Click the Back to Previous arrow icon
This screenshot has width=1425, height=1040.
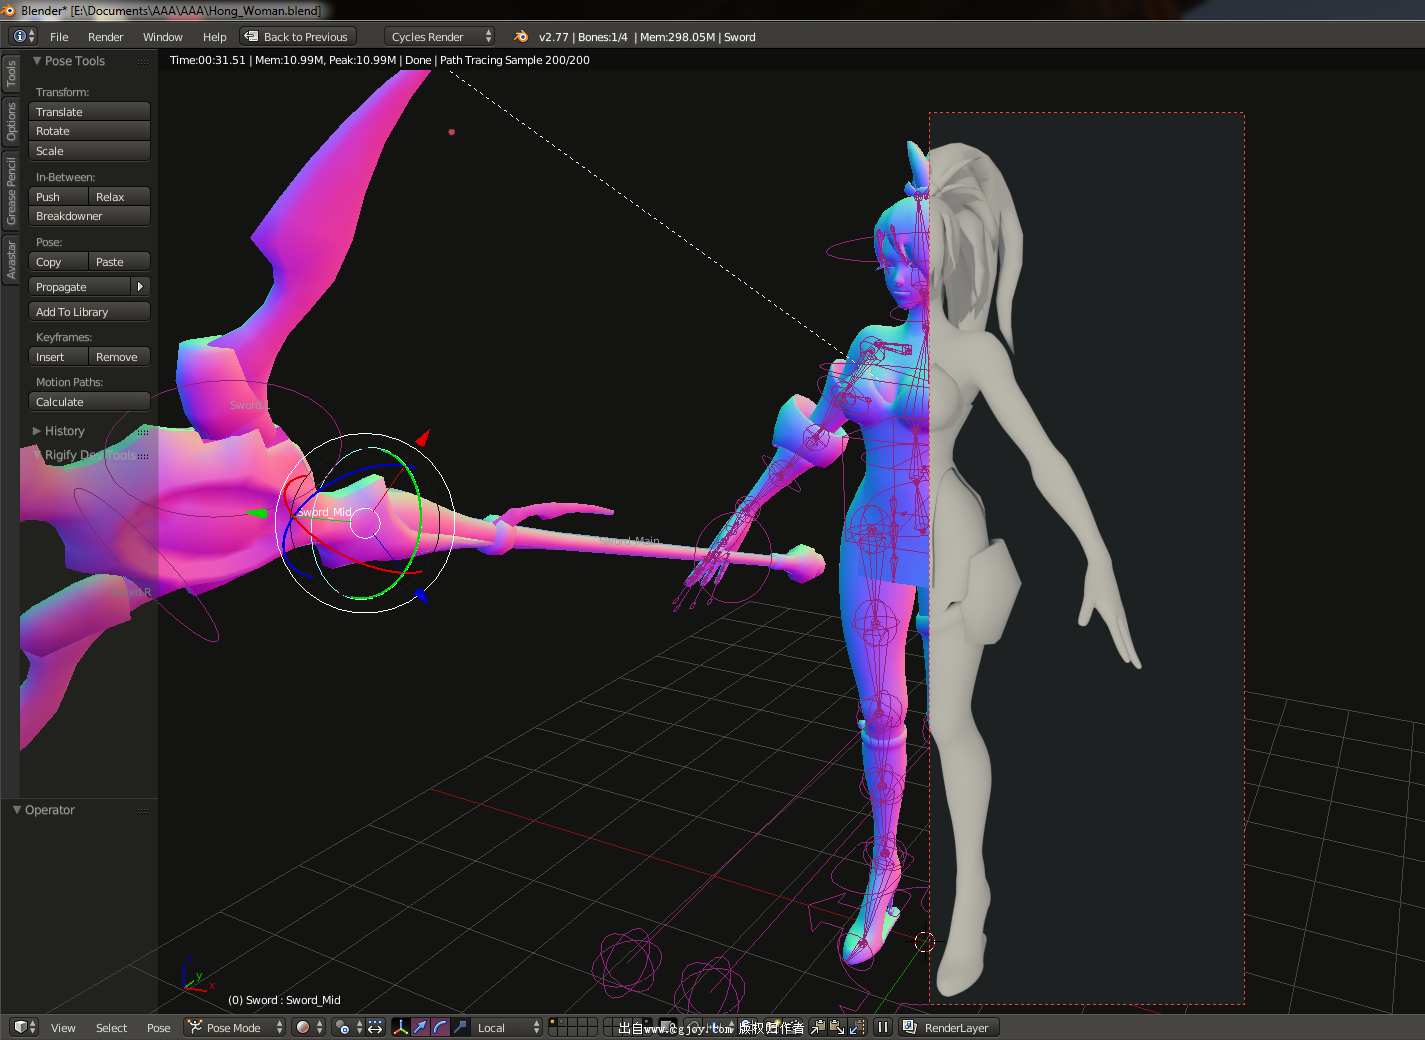pyautogui.click(x=251, y=36)
